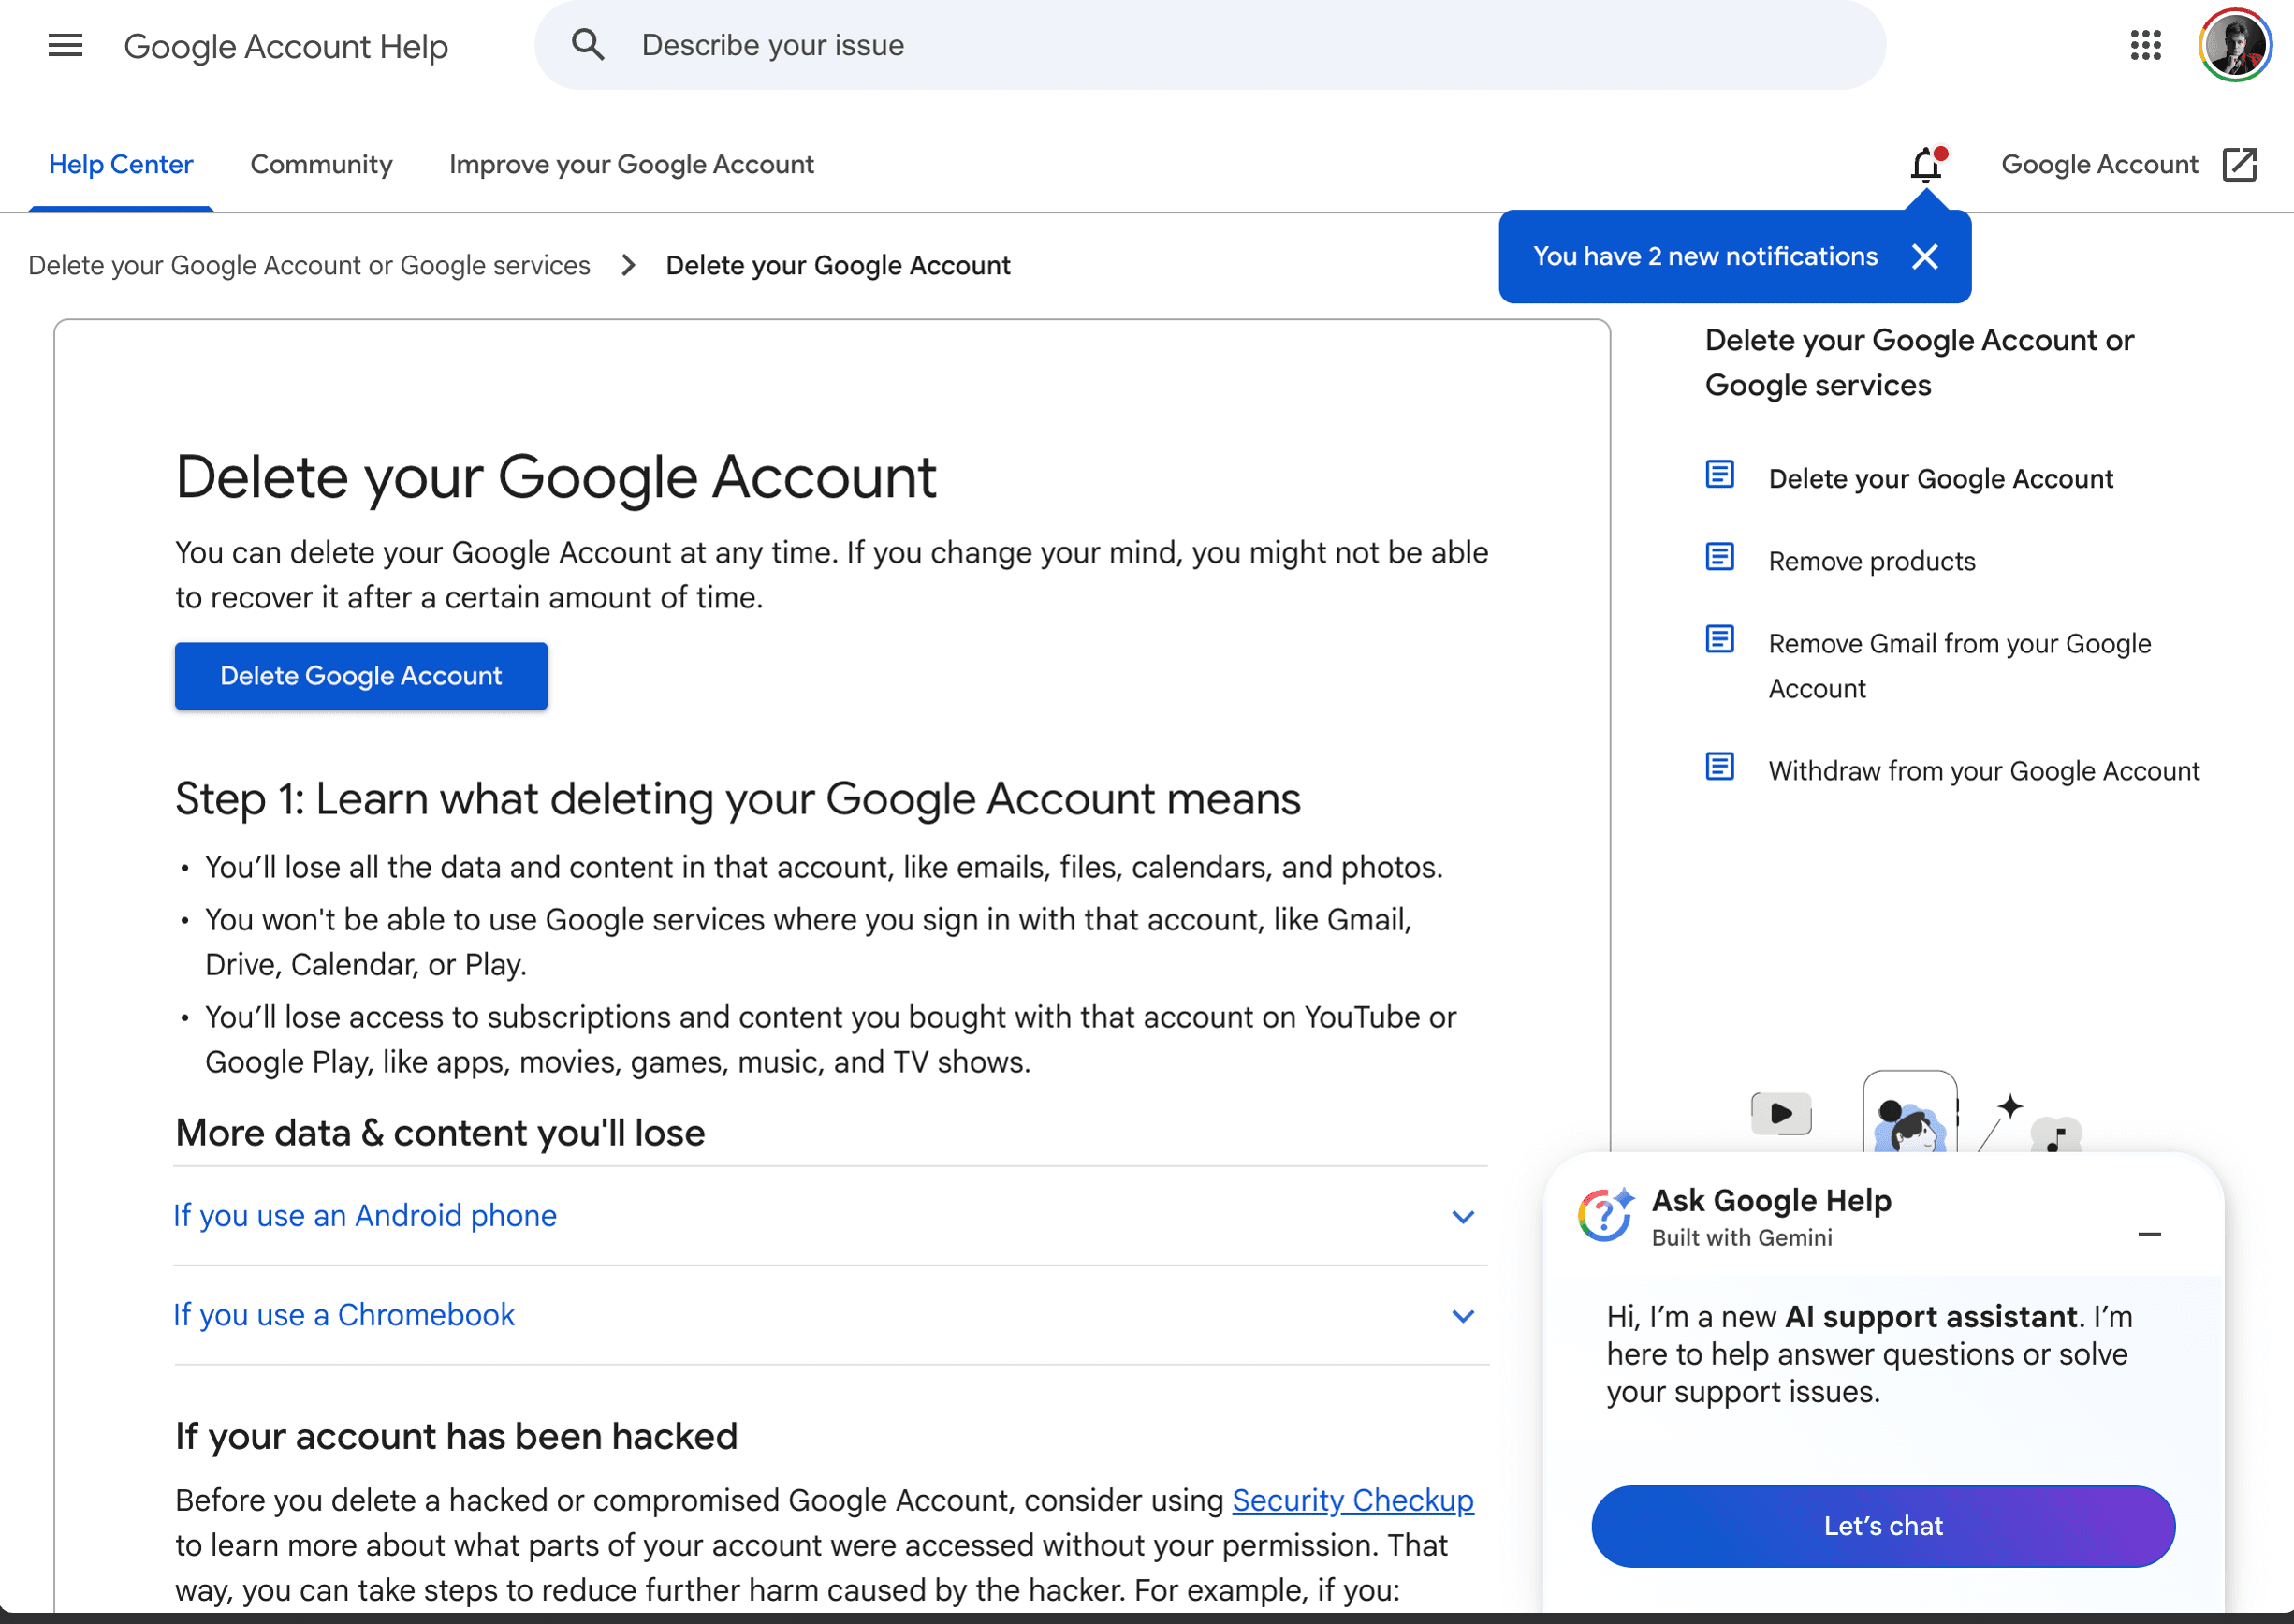Click the breadcrumb chevron separator
Image resolution: width=2294 pixels, height=1624 pixels.
pos(628,265)
